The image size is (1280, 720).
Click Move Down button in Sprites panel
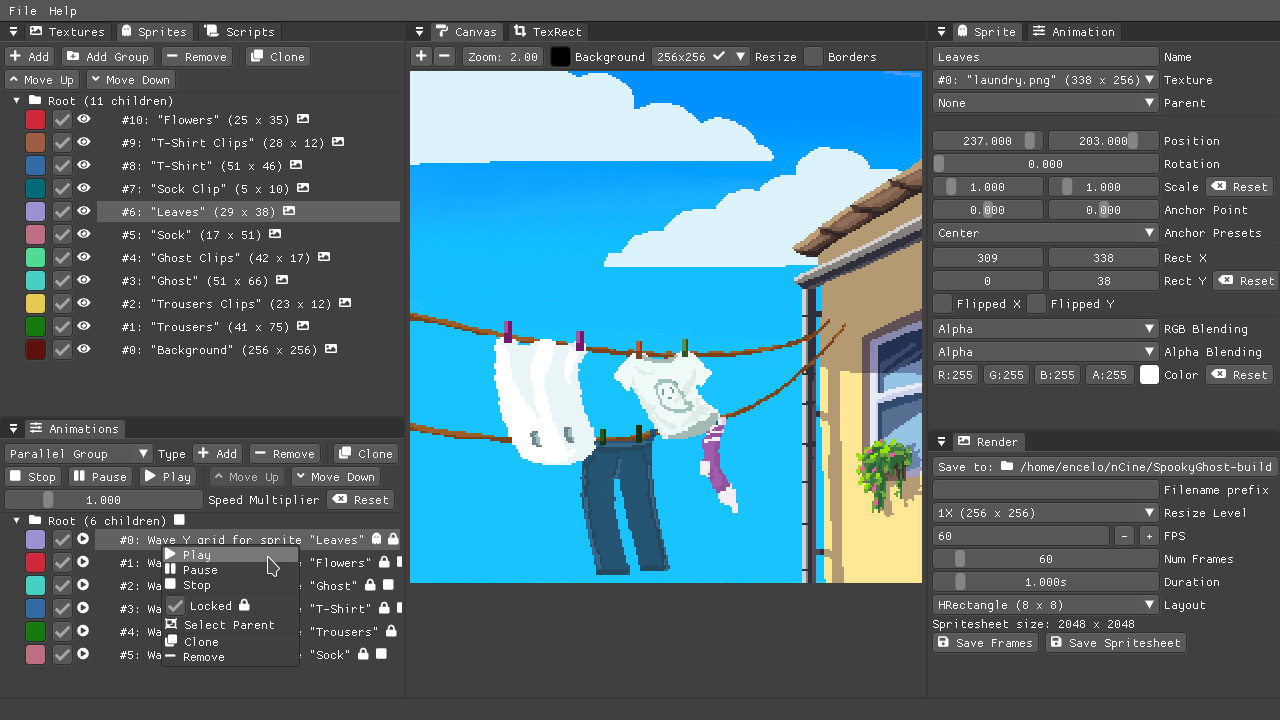pyautogui.click(x=130, y=80)
